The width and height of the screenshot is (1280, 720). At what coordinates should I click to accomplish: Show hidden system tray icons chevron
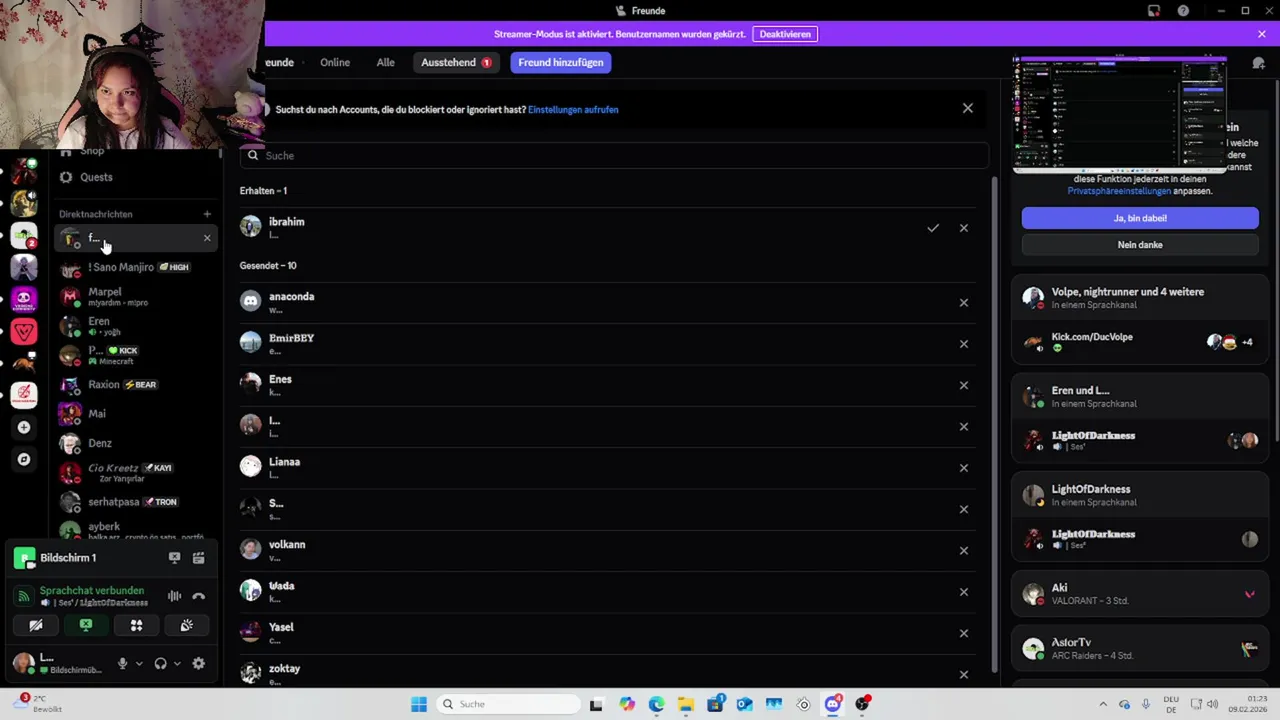pyautogui.click(x=1103, y=704)
